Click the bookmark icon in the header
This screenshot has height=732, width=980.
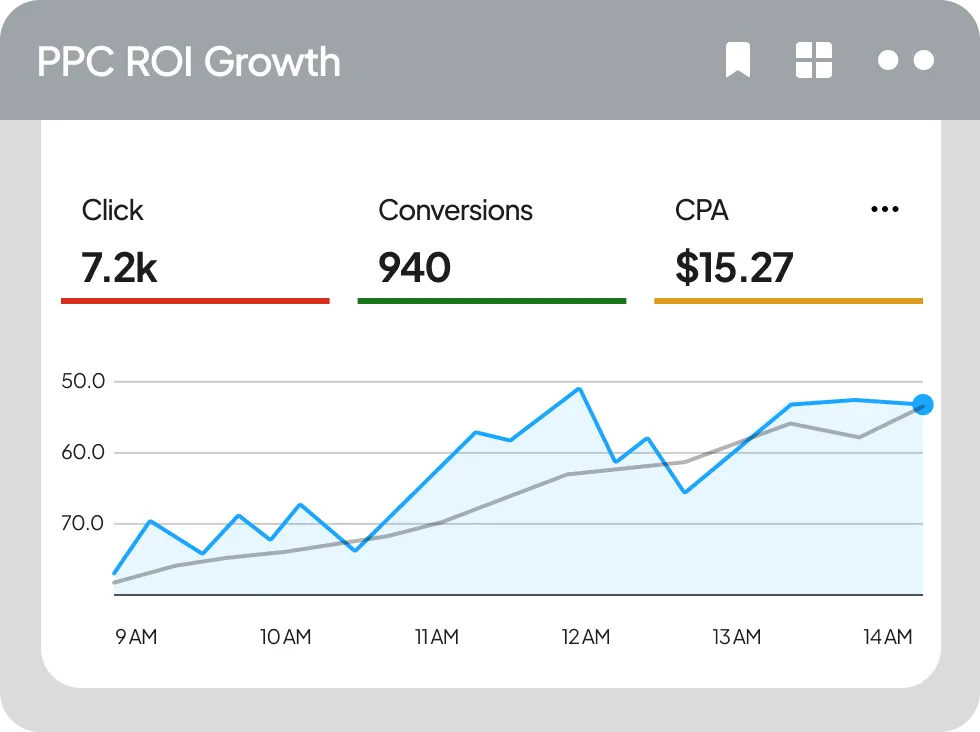(738, 61)
